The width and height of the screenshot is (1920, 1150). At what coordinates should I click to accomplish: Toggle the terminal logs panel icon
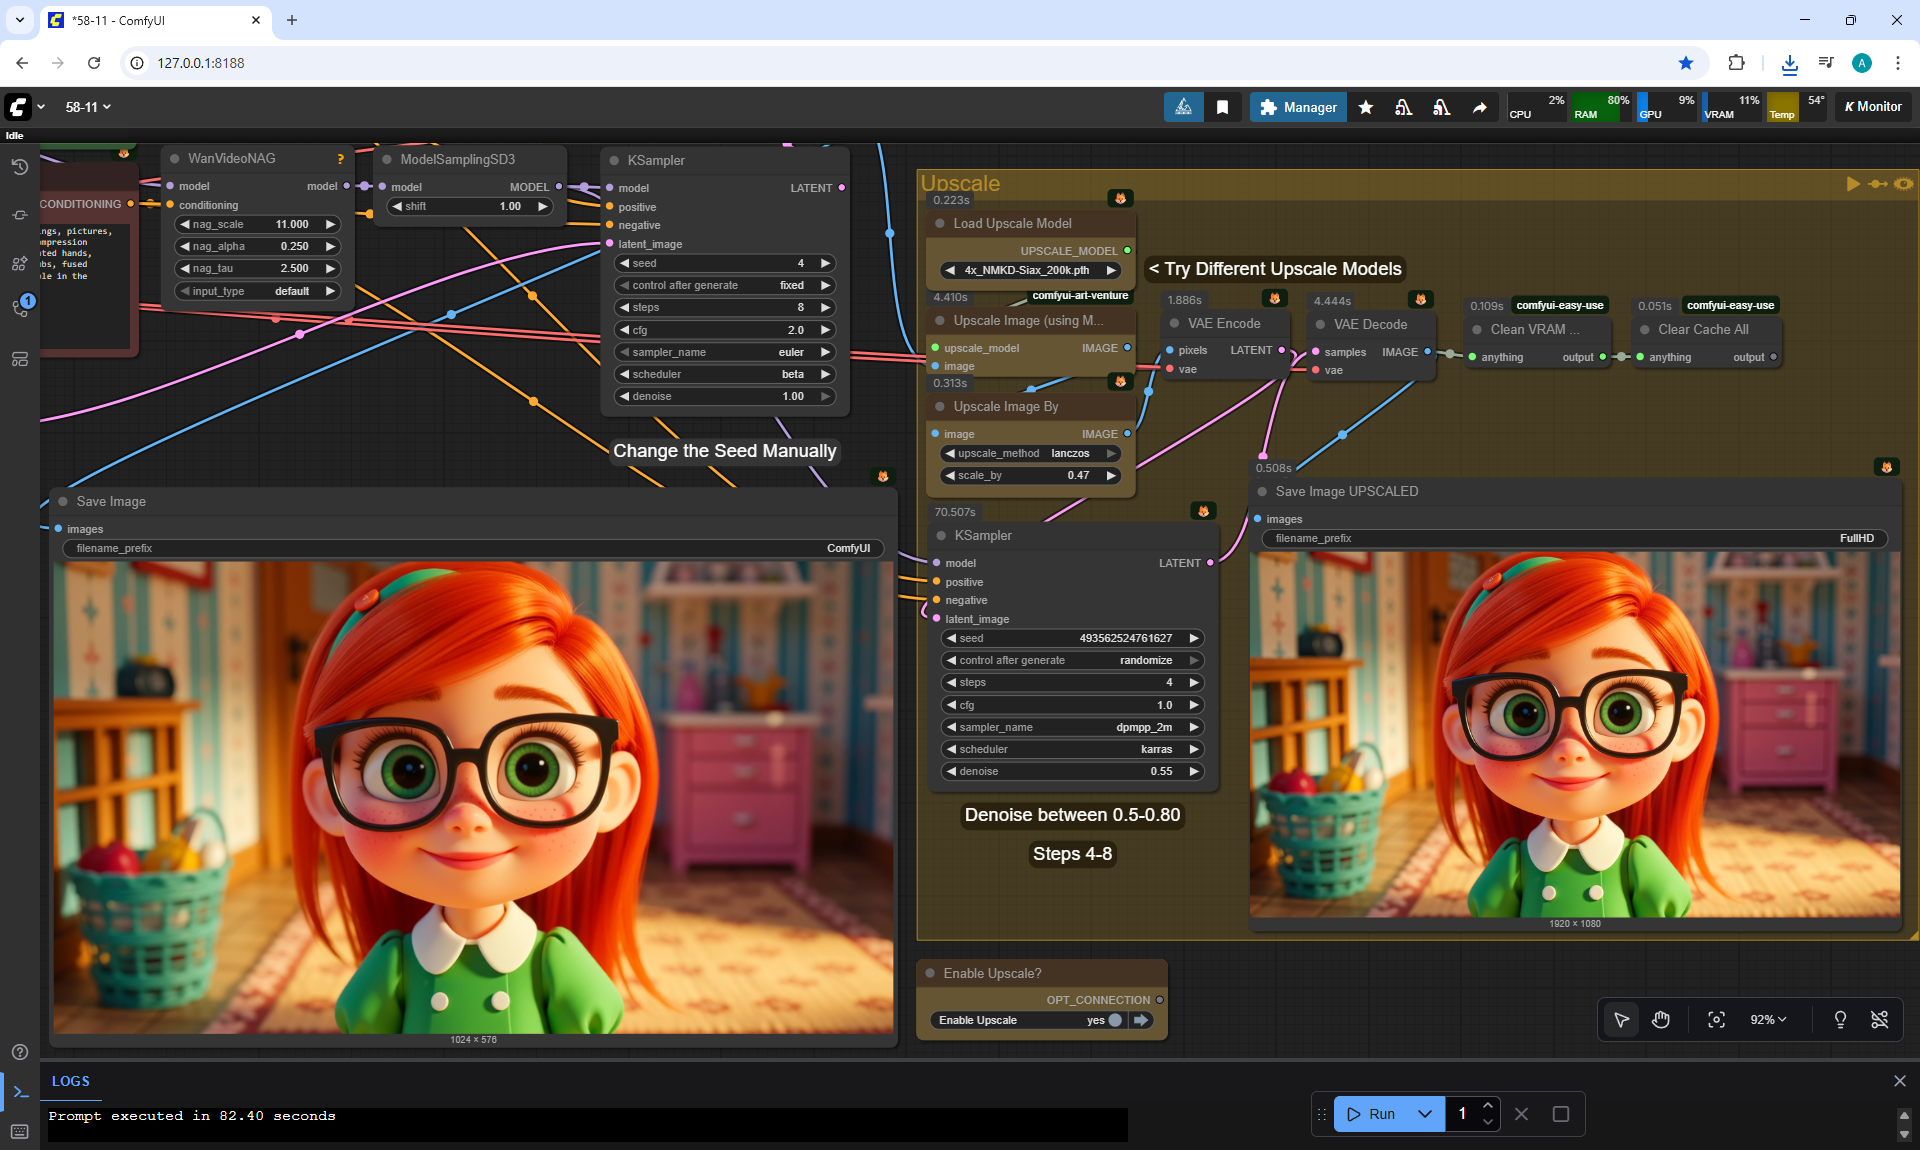(20, 1092)
